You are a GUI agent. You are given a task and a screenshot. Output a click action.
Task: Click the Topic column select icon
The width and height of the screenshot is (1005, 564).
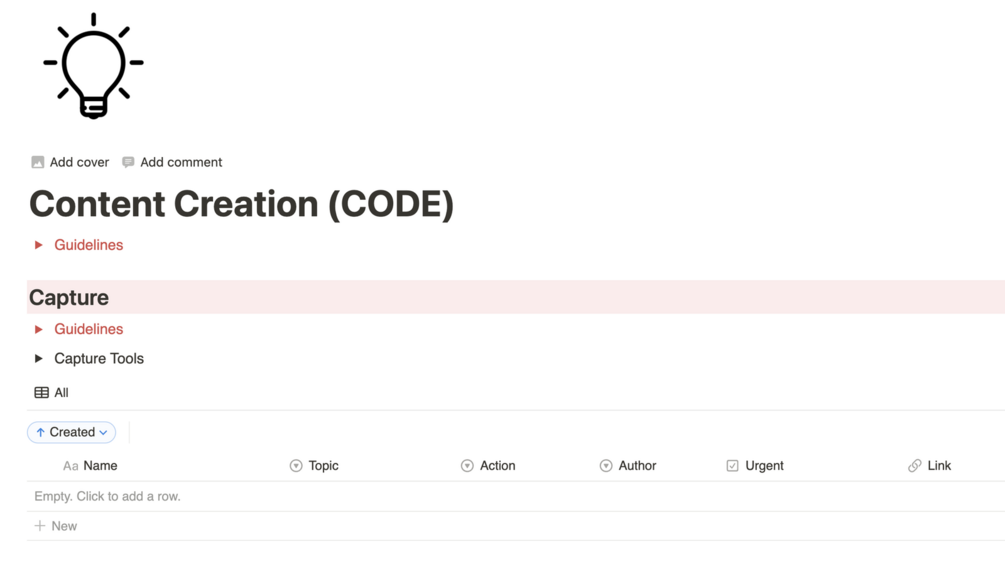point(295,466)
